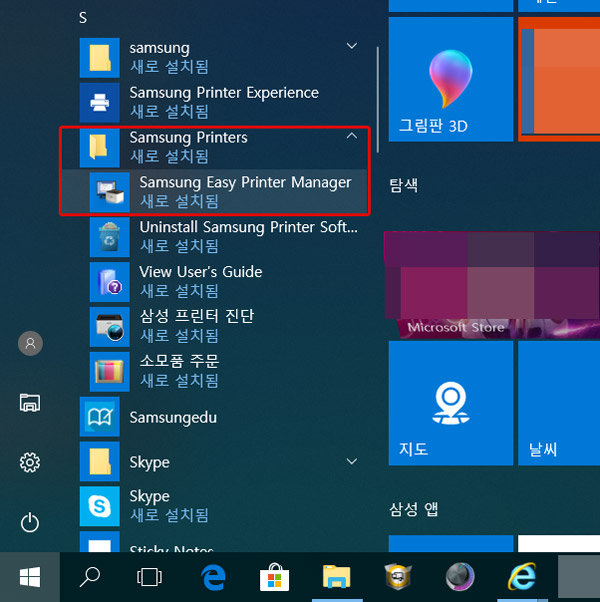Screen dimensions: 600x602
Task: Open the Microsoft Store tile
Action: point(492,285)
